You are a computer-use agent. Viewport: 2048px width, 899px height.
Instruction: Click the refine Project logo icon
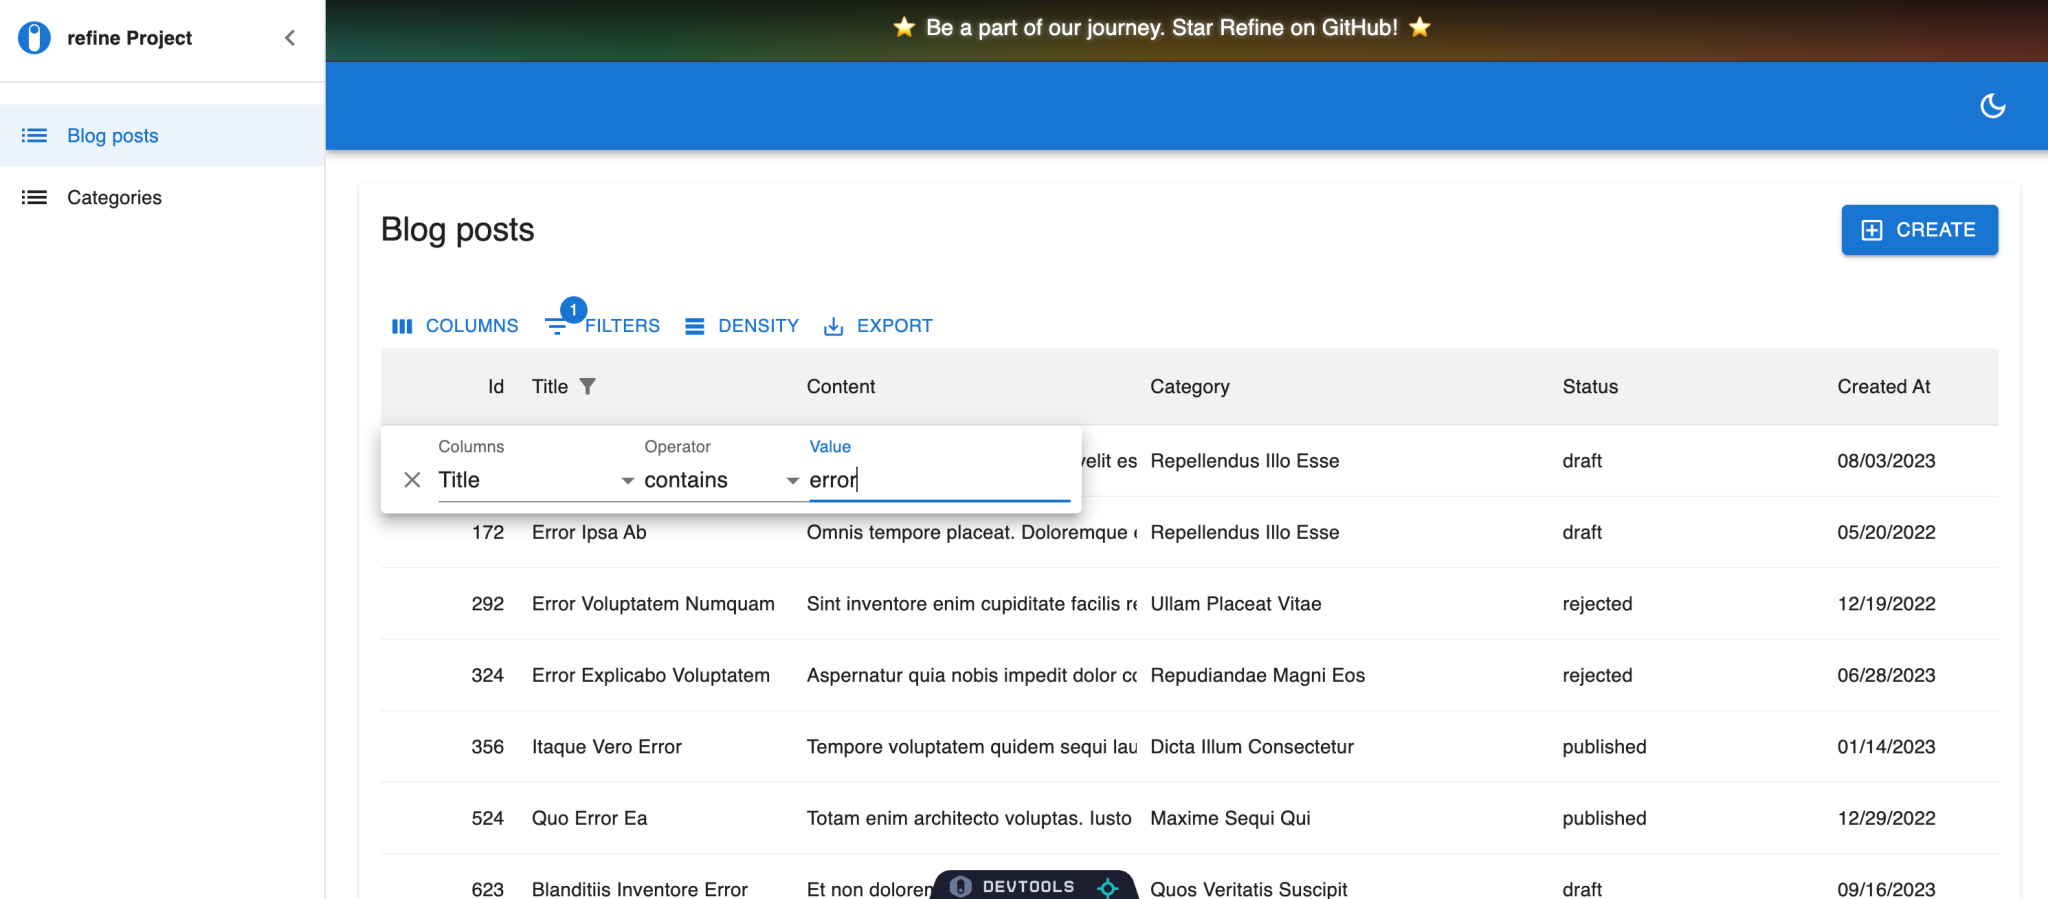tap(34, 38)
